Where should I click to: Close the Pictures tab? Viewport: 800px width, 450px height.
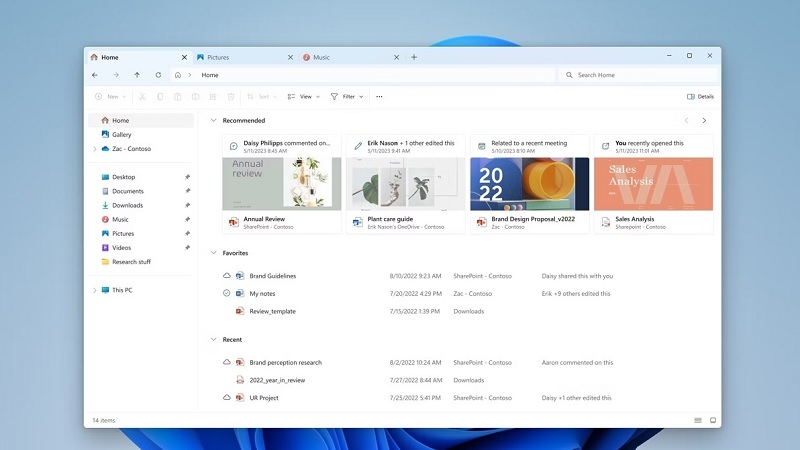coord(290,57)
